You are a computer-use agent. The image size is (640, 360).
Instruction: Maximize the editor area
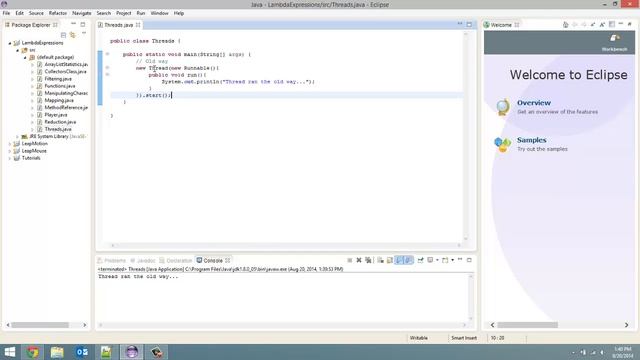click(x=469, y=24)
